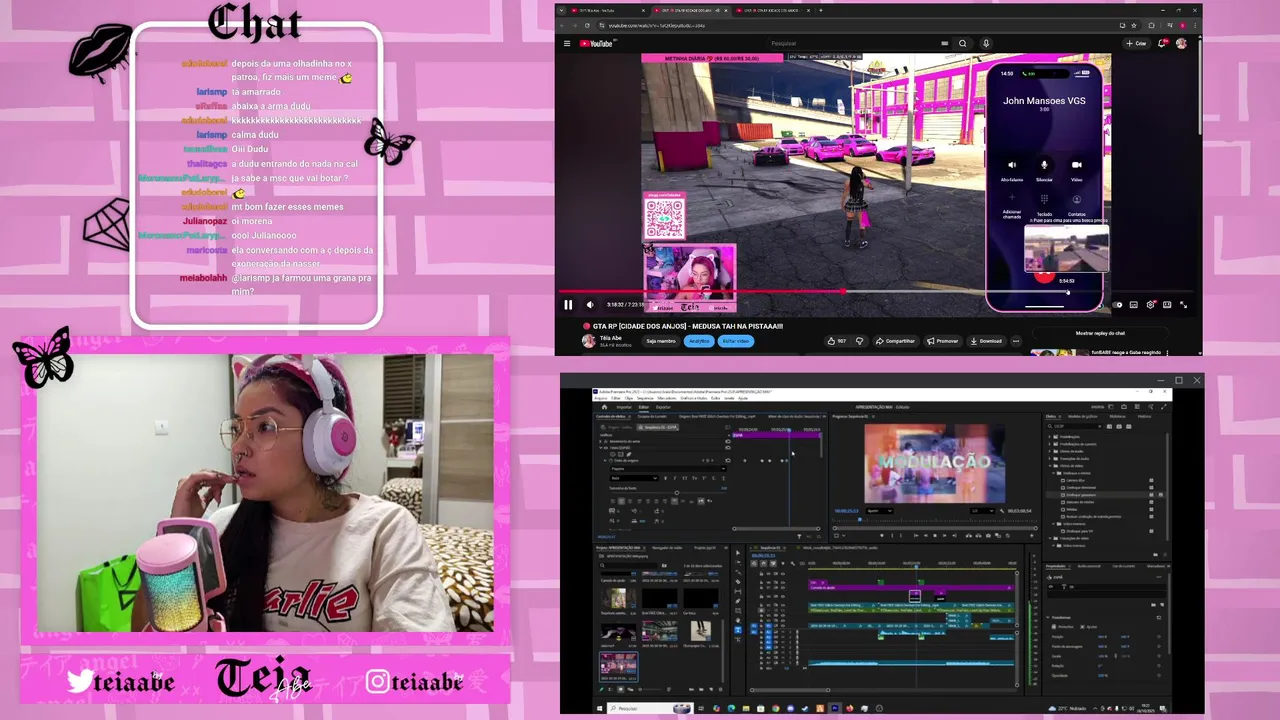
Task: Adjust the font size slider in Effect Controls
Action: pos(677,493)
